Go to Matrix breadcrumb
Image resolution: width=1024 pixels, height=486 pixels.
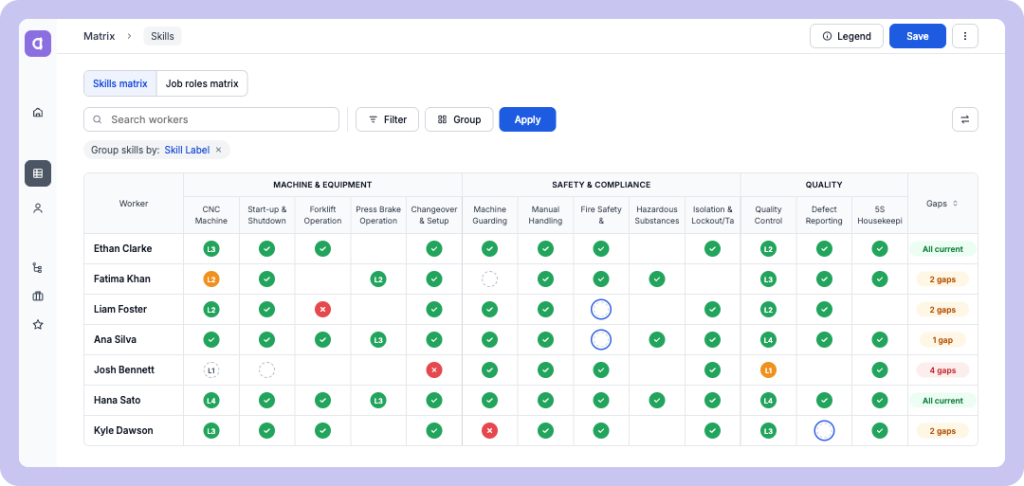(x=99, y=36)
